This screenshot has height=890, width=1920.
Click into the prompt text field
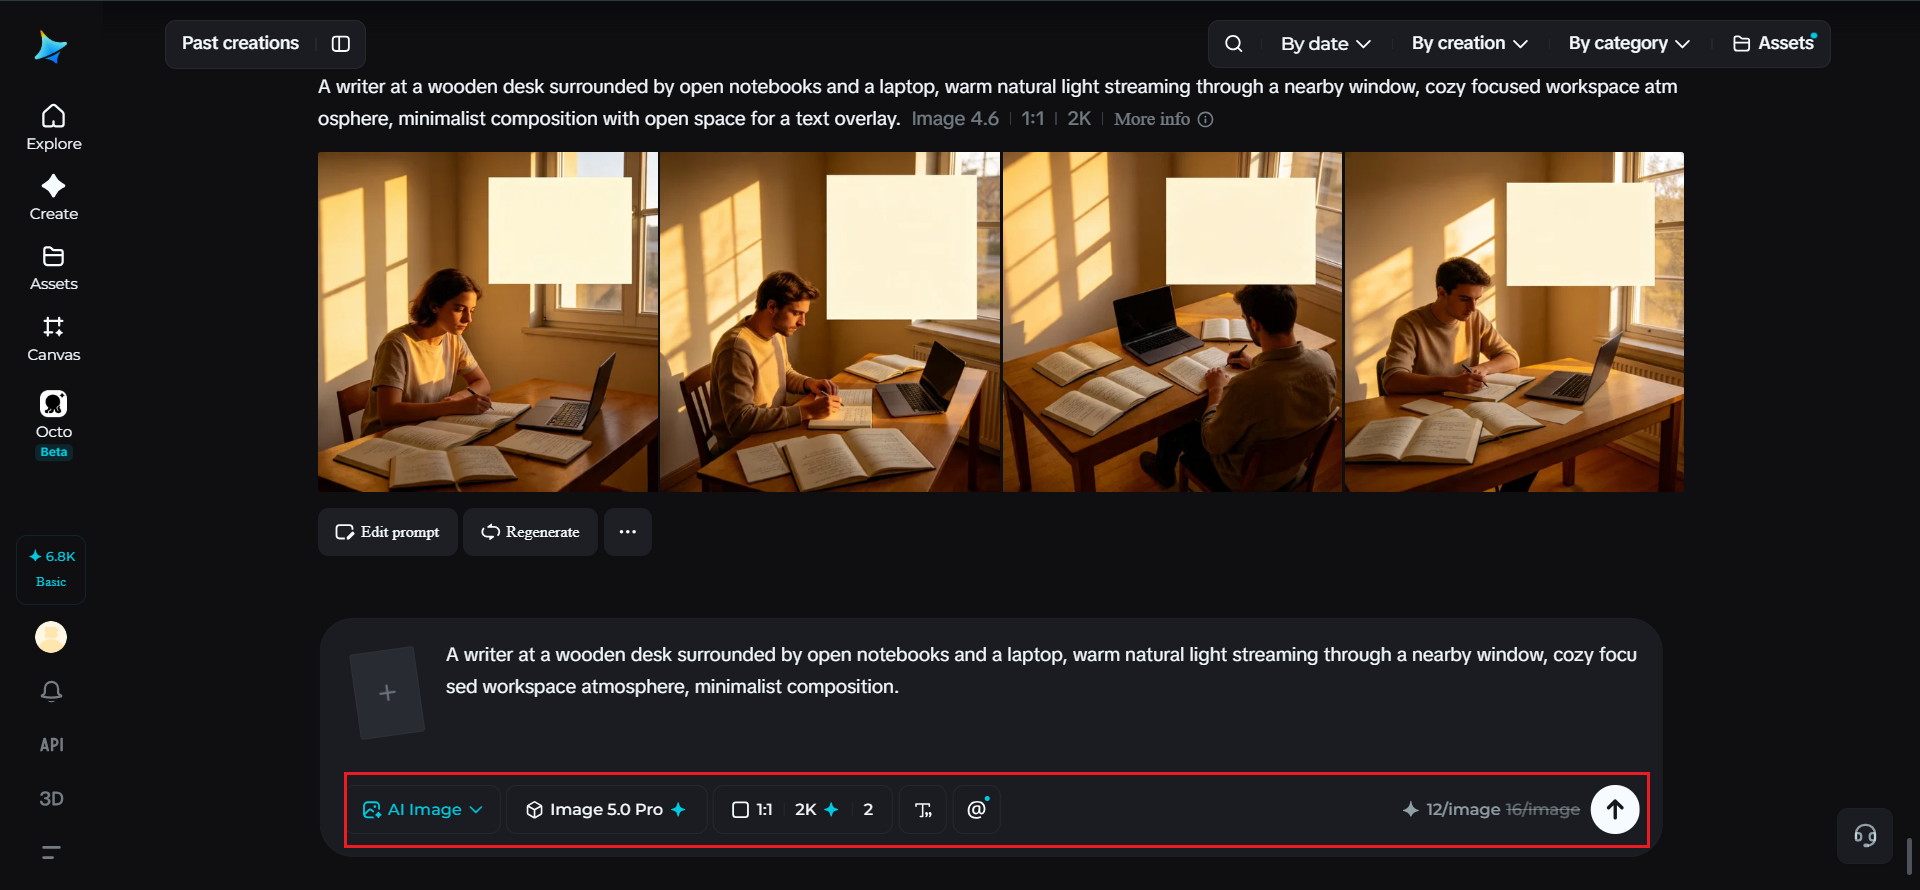[x=1041, y=671]
